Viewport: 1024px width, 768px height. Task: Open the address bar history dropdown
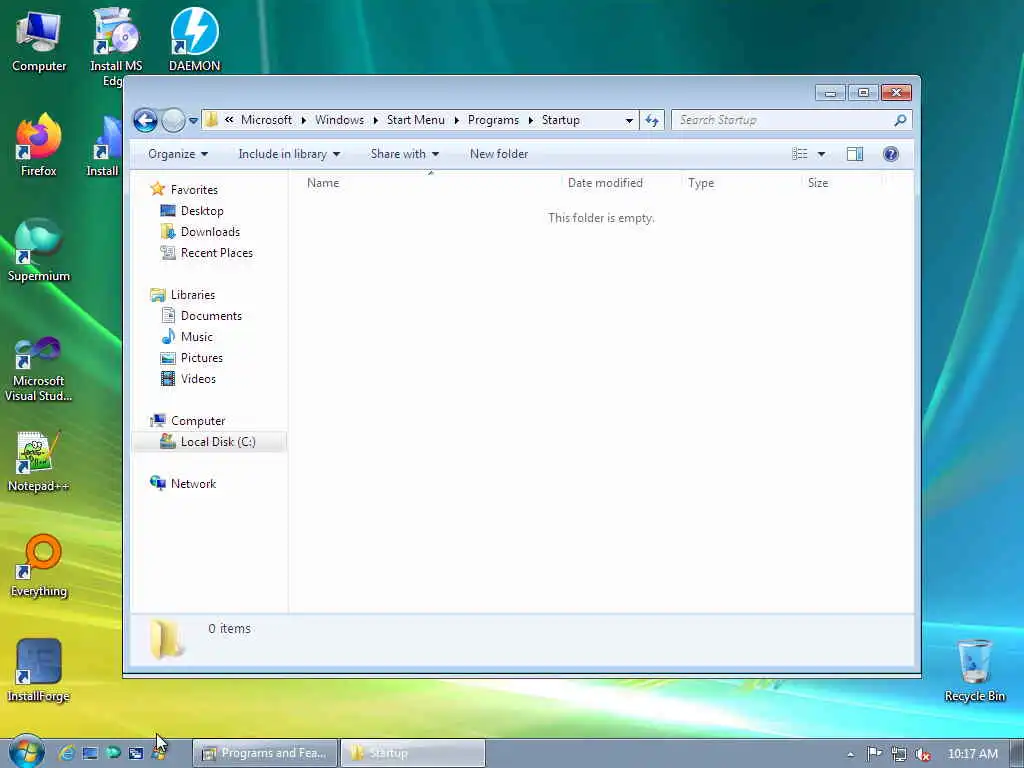[x=628, y=121]
